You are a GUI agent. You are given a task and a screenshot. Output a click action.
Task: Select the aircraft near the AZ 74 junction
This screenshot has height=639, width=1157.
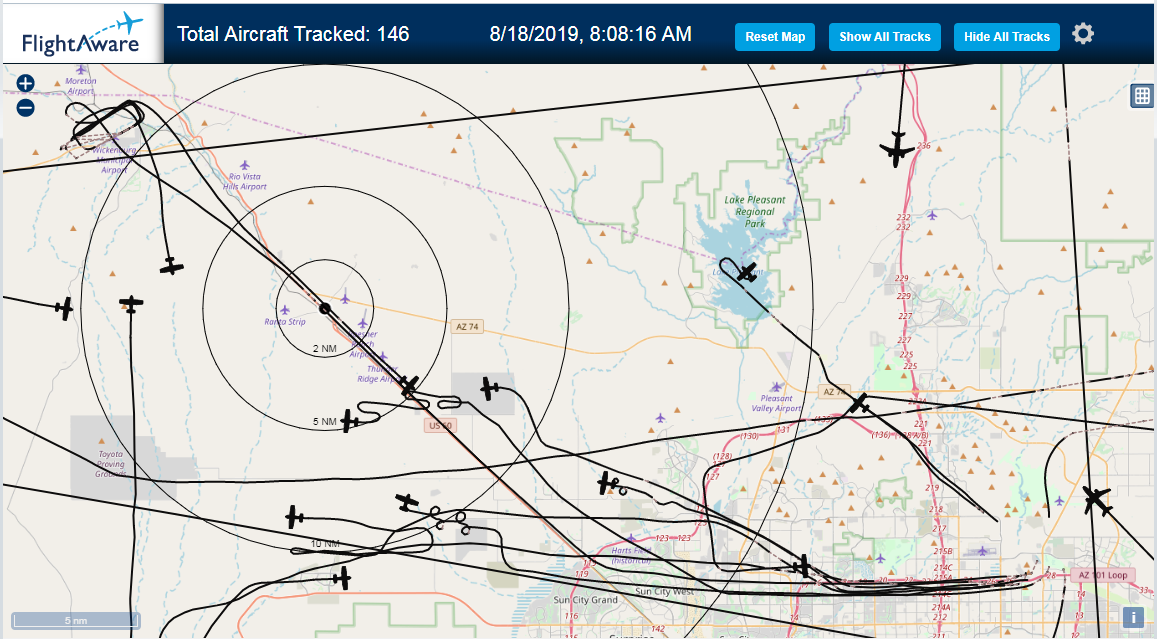click(859, 404)
